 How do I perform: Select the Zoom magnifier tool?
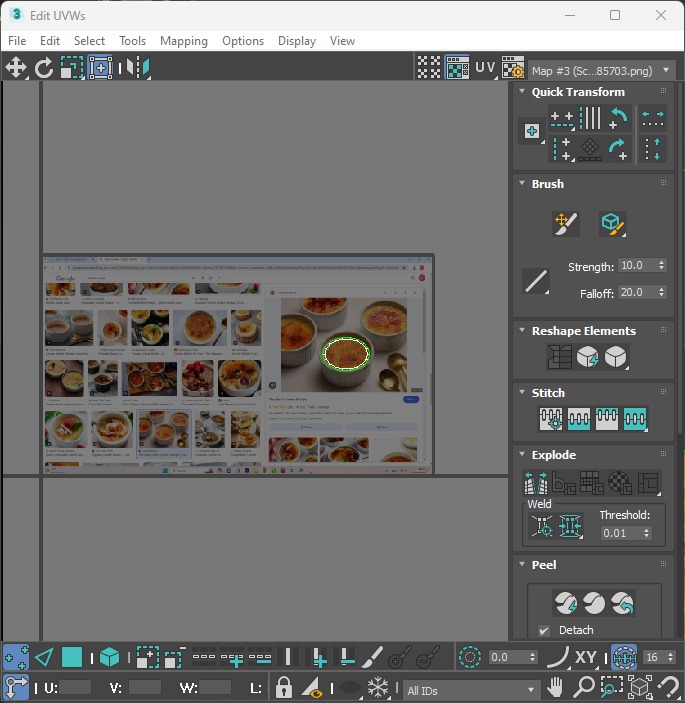(x=584, y=687)
